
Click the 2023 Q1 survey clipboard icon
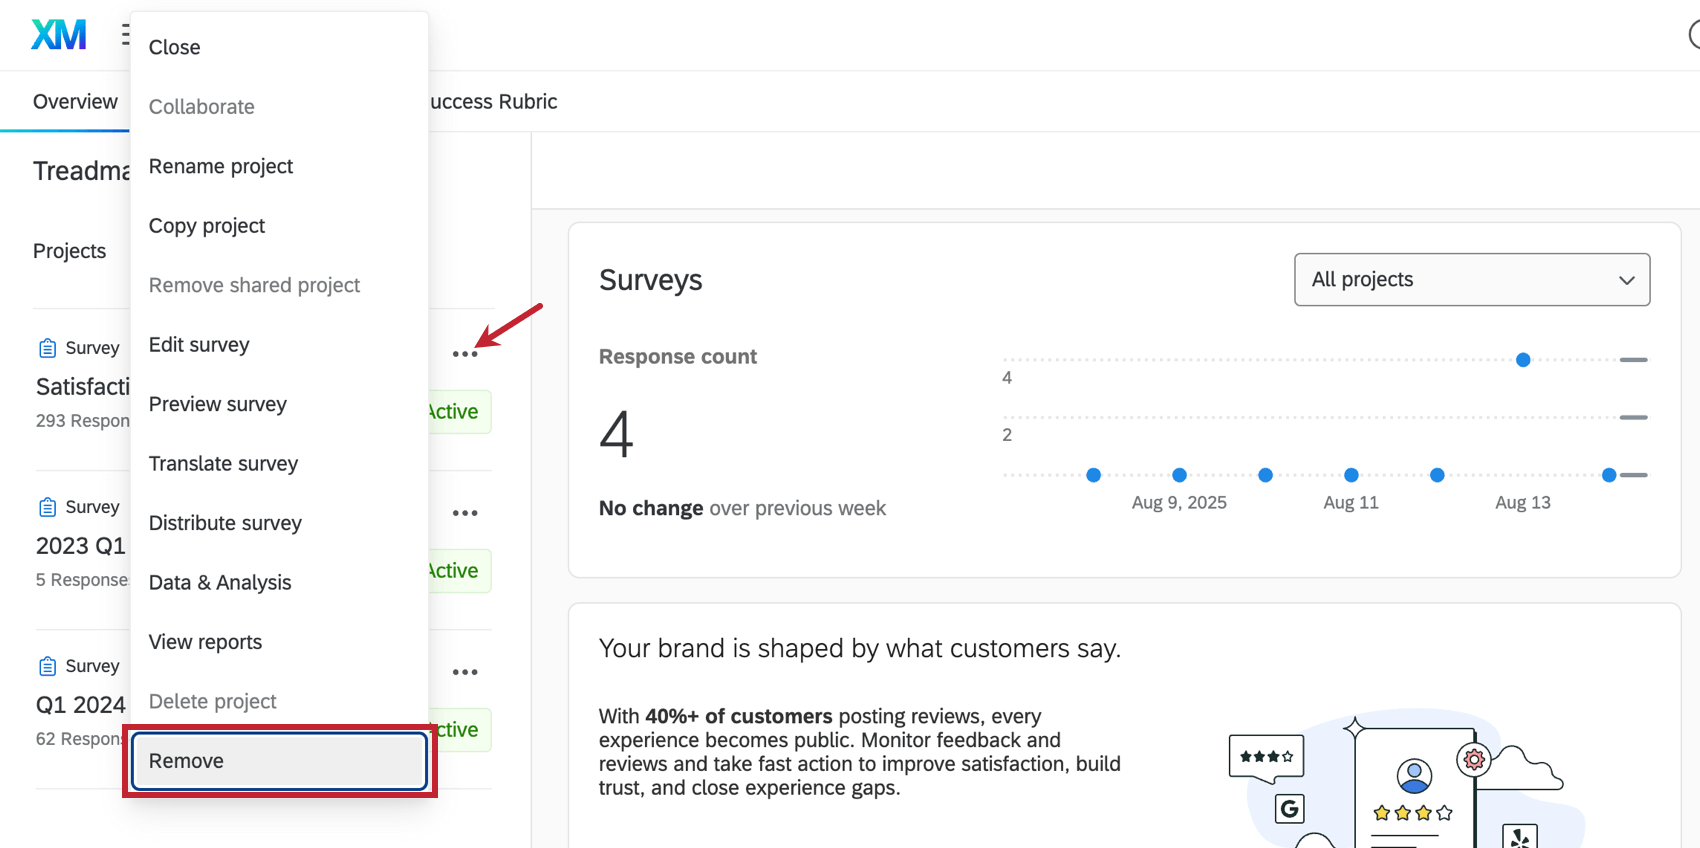click(x=47, y=507)
